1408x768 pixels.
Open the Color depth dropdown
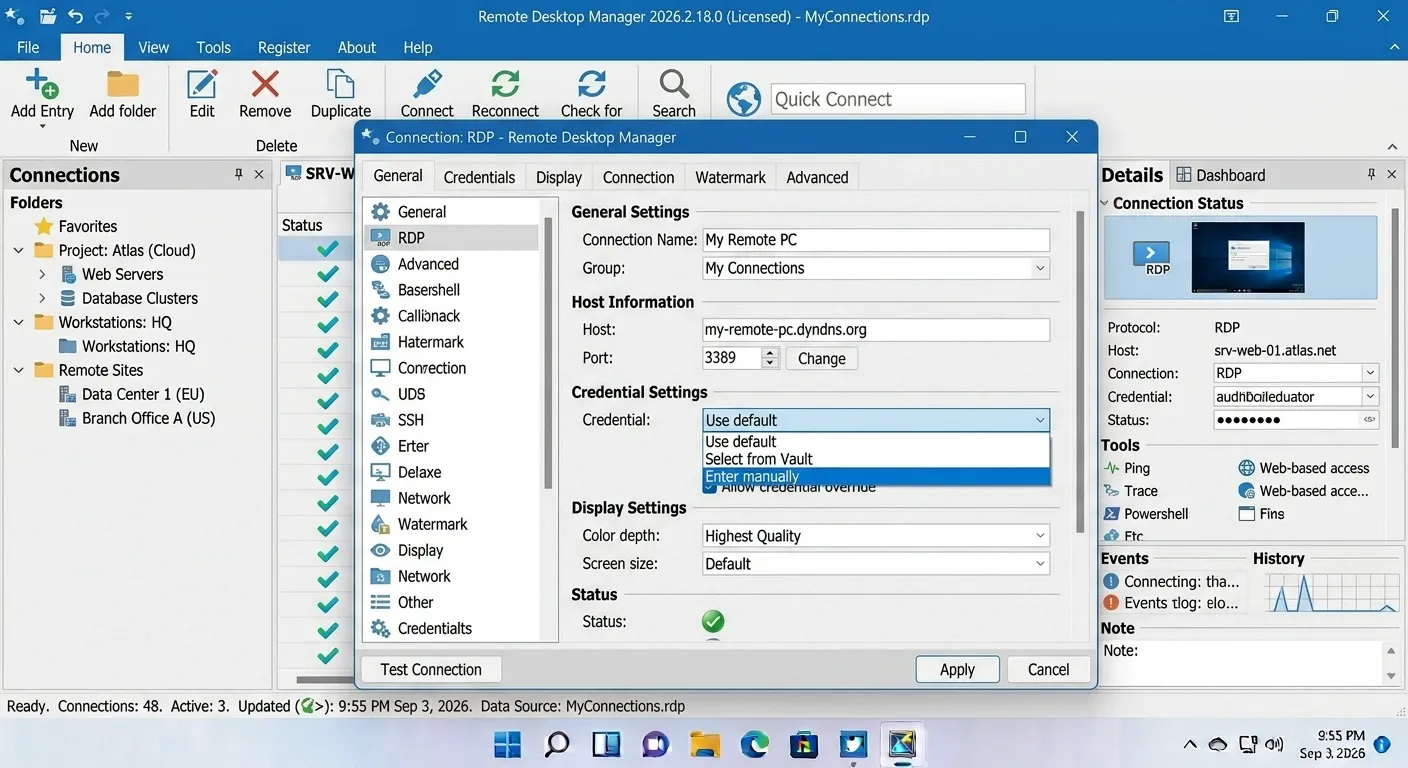click(1040, 536)
